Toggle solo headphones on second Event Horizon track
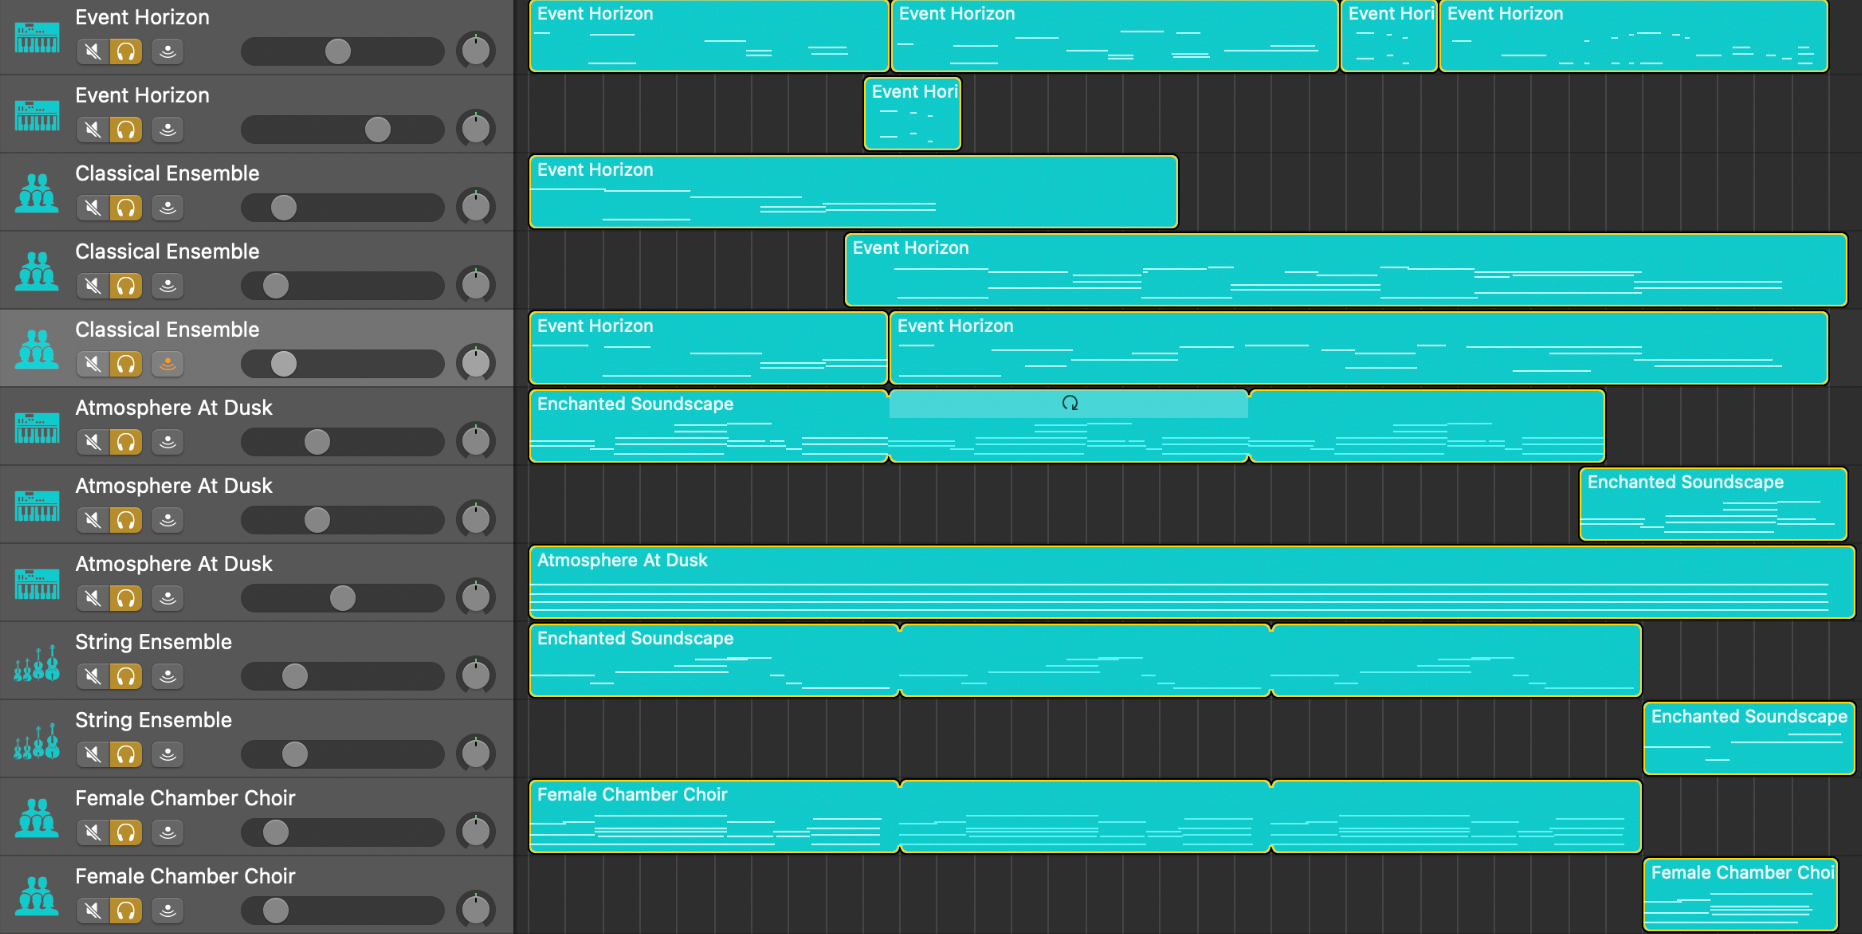Viewport: 1862px width, 934px height. [x=126, y=129]
